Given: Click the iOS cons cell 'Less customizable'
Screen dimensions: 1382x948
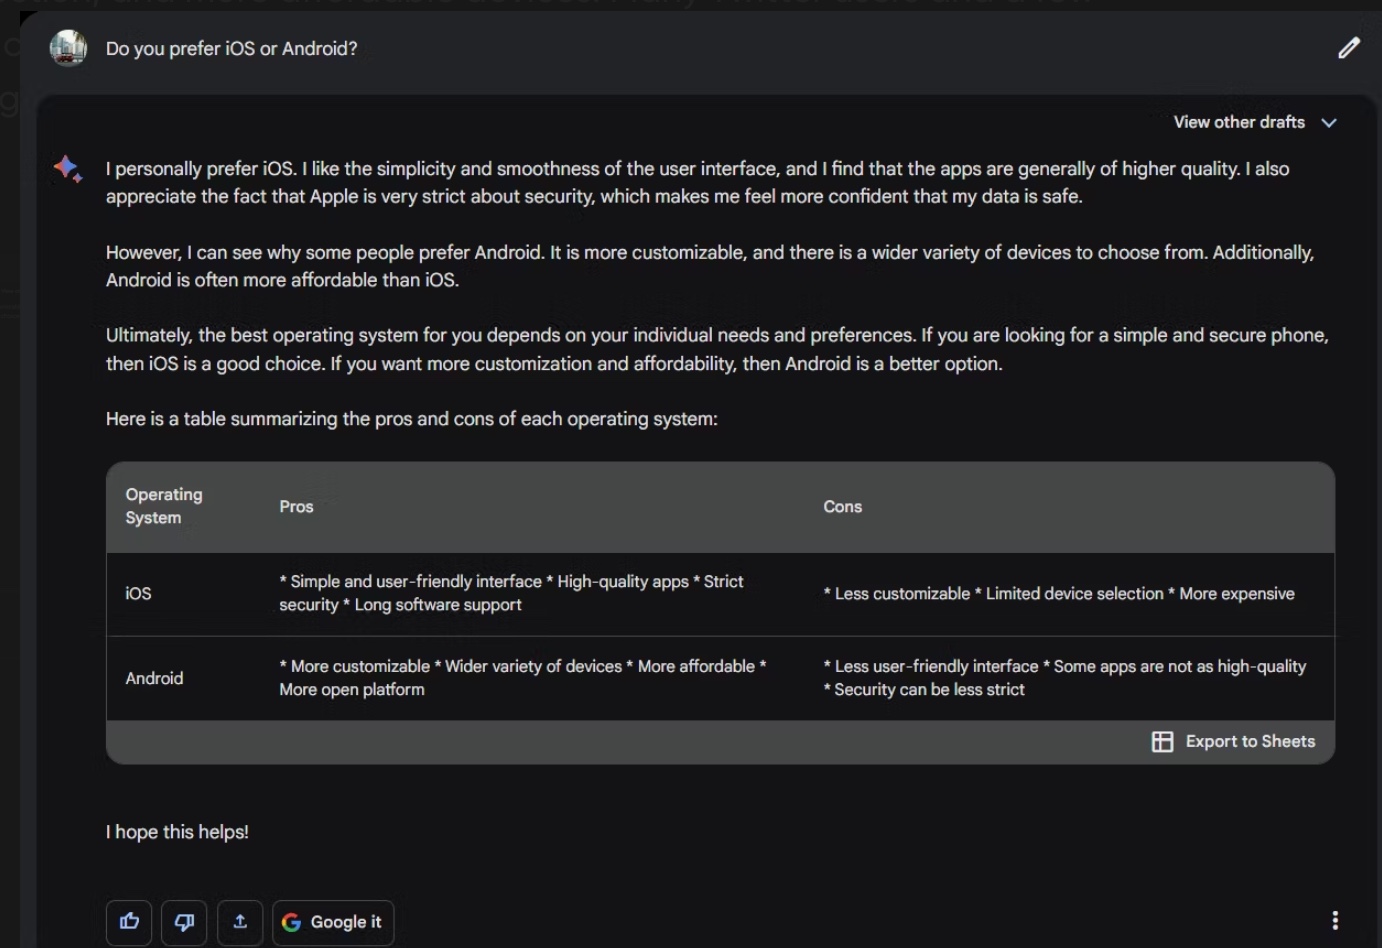Looking at the screenshot, I should [x=1059, y=593].
